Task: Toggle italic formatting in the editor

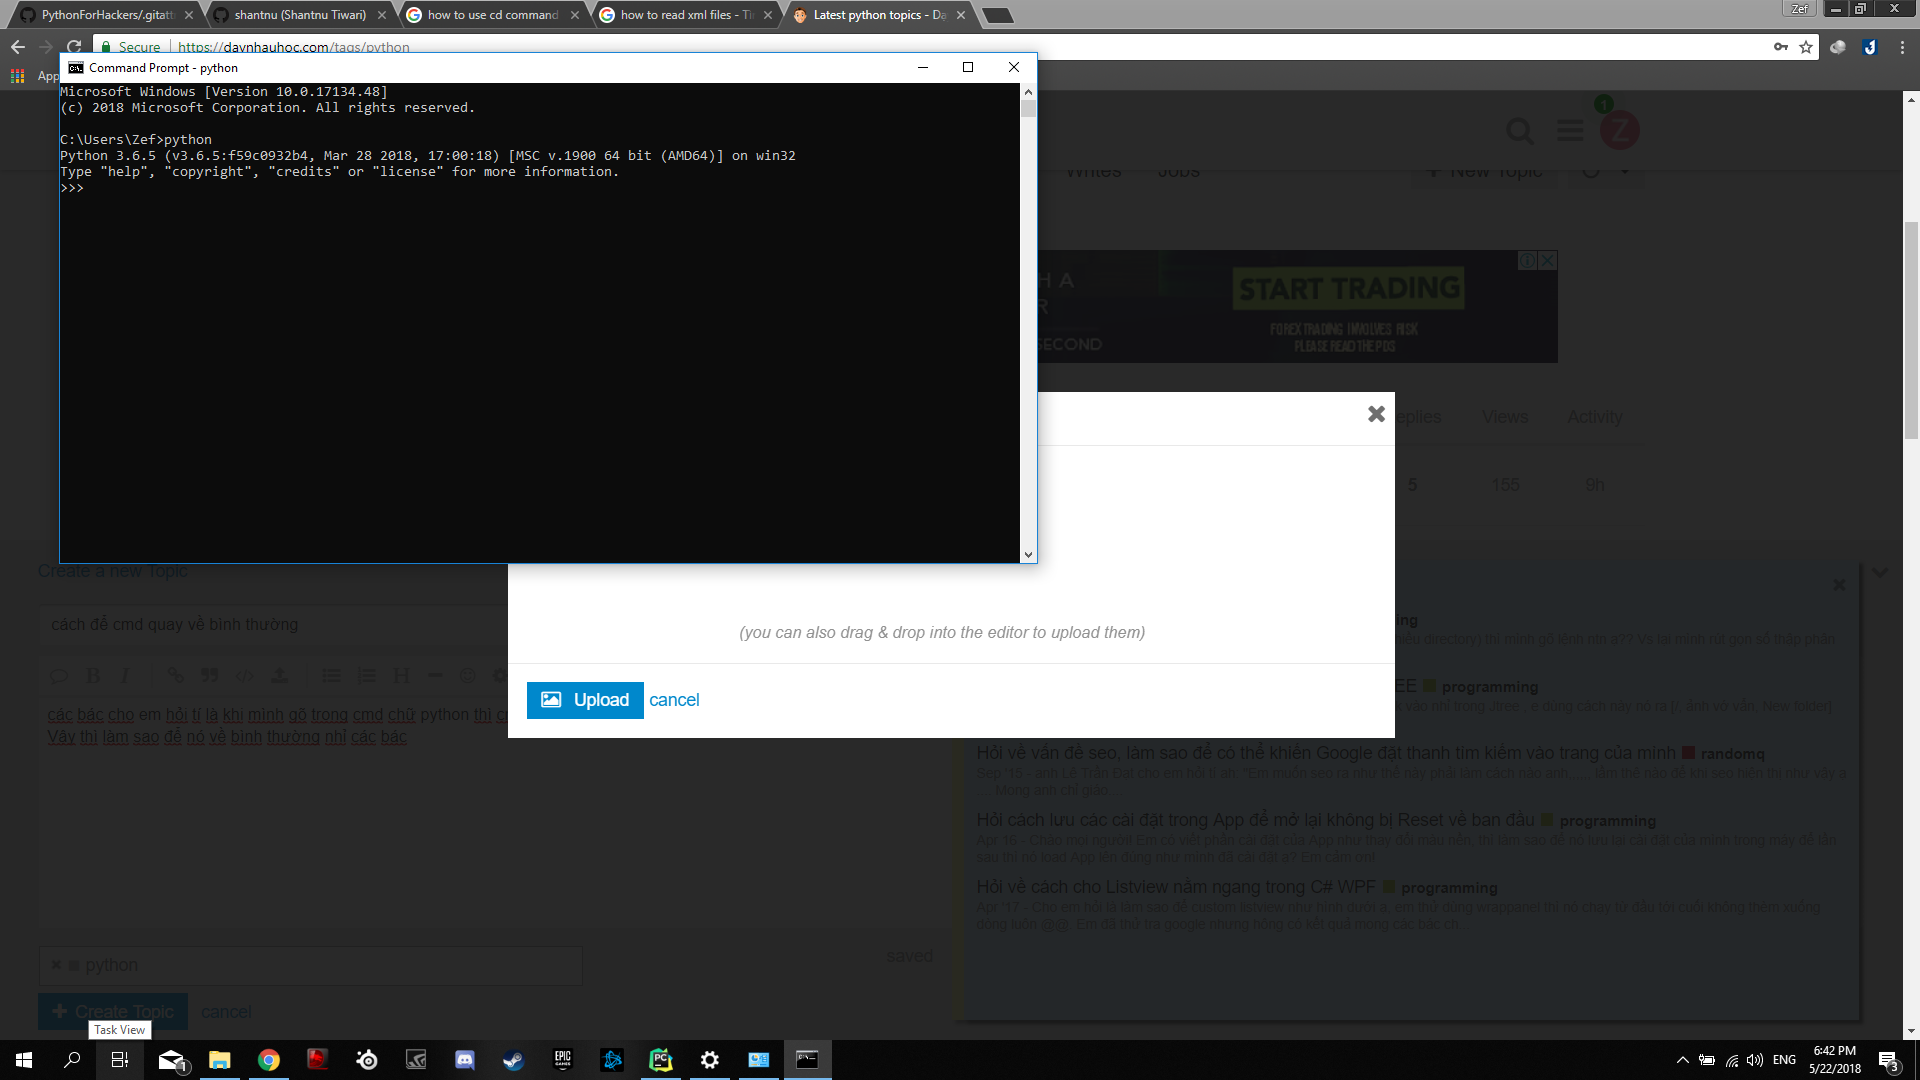Action: 125,676
